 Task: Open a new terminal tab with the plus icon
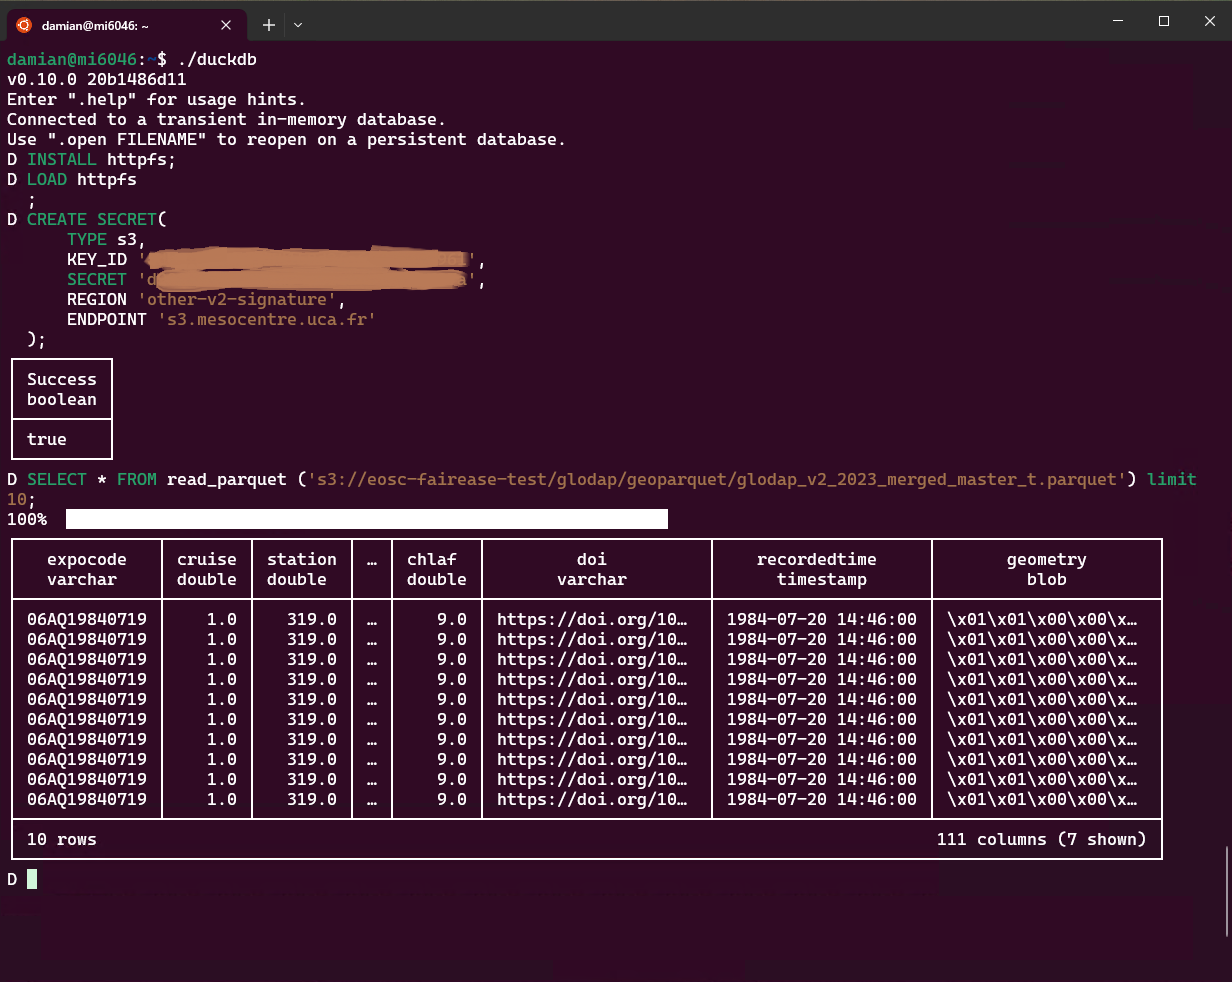pos(268,24)
